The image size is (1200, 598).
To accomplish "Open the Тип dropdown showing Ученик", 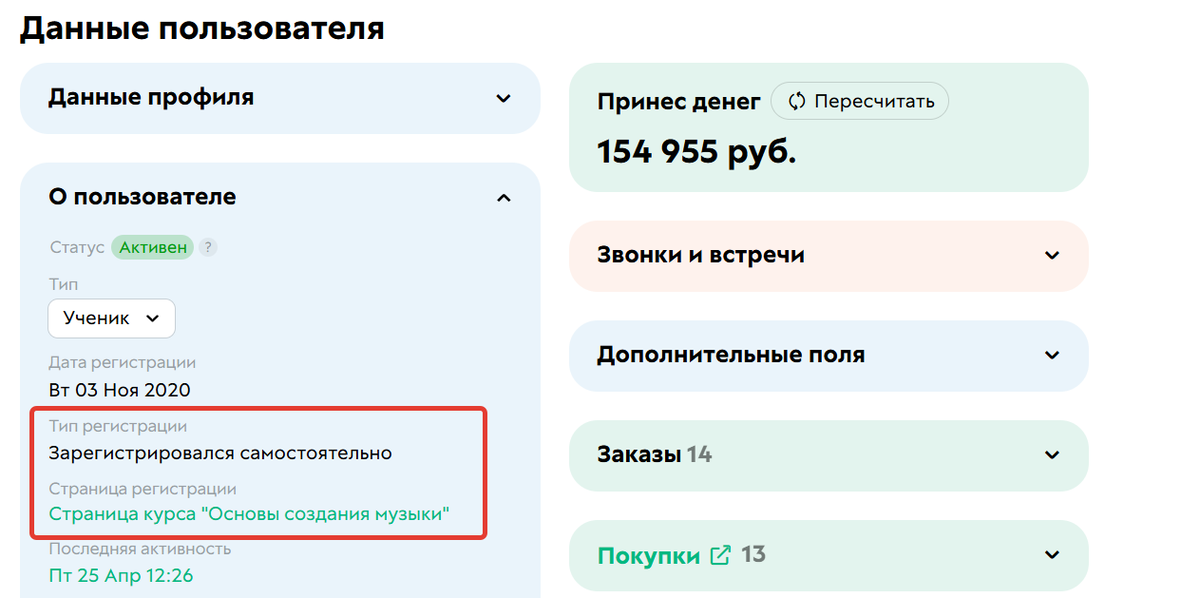I will click(111, 318).
